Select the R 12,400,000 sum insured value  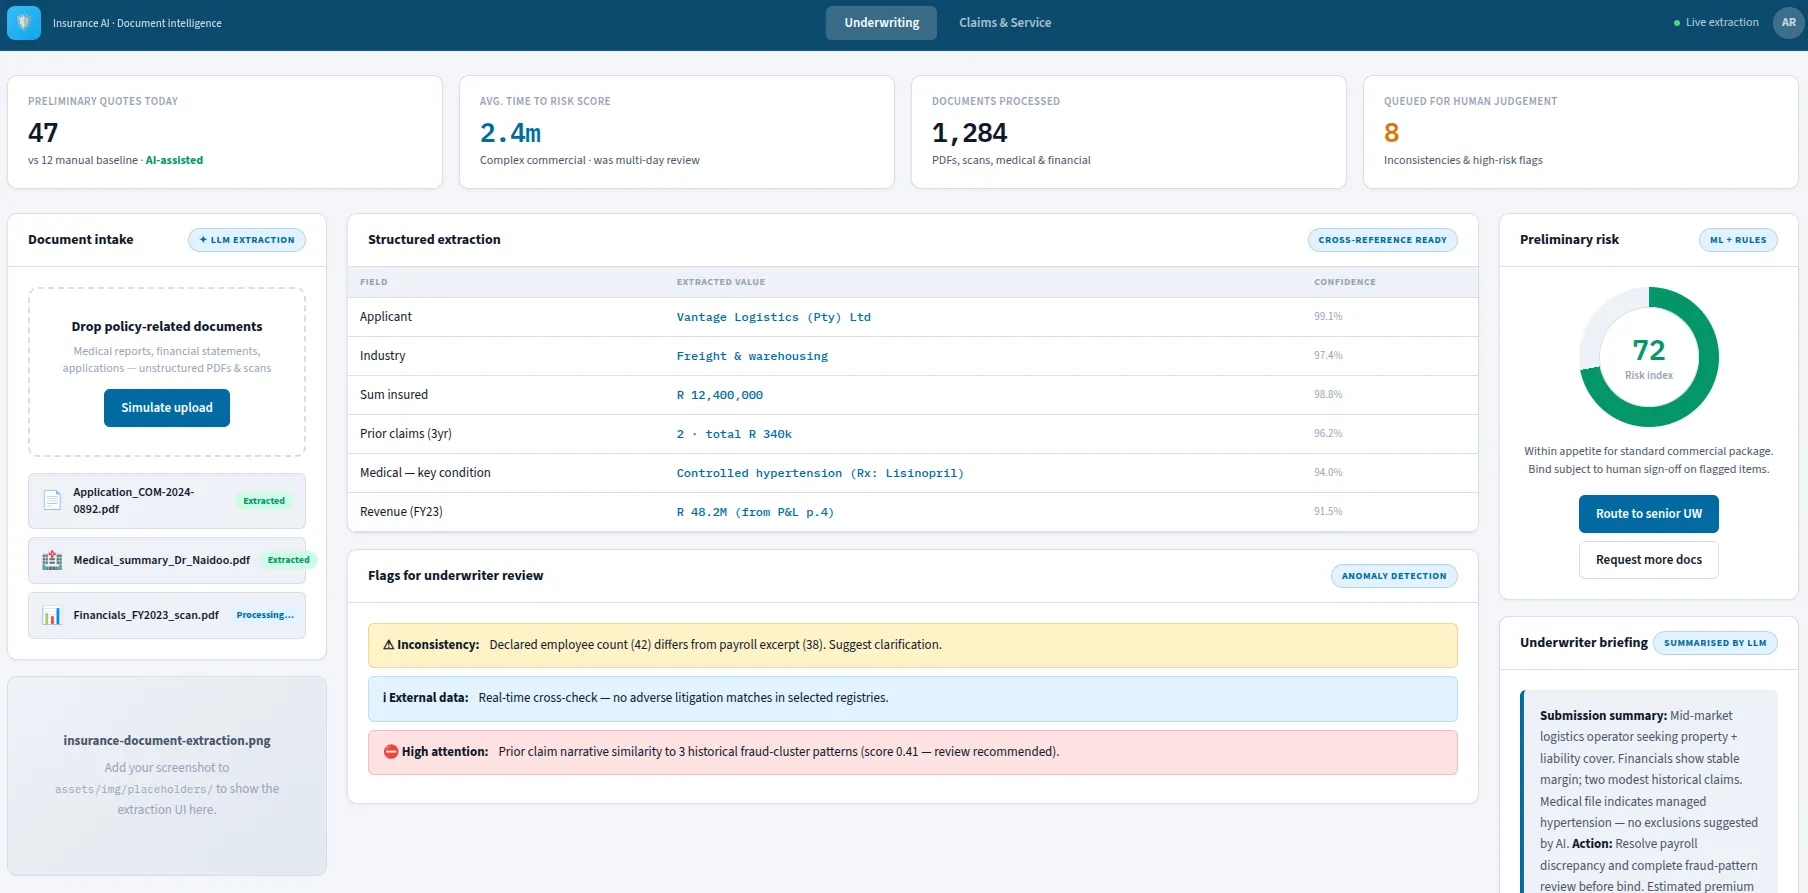click(x=720, y=395)
